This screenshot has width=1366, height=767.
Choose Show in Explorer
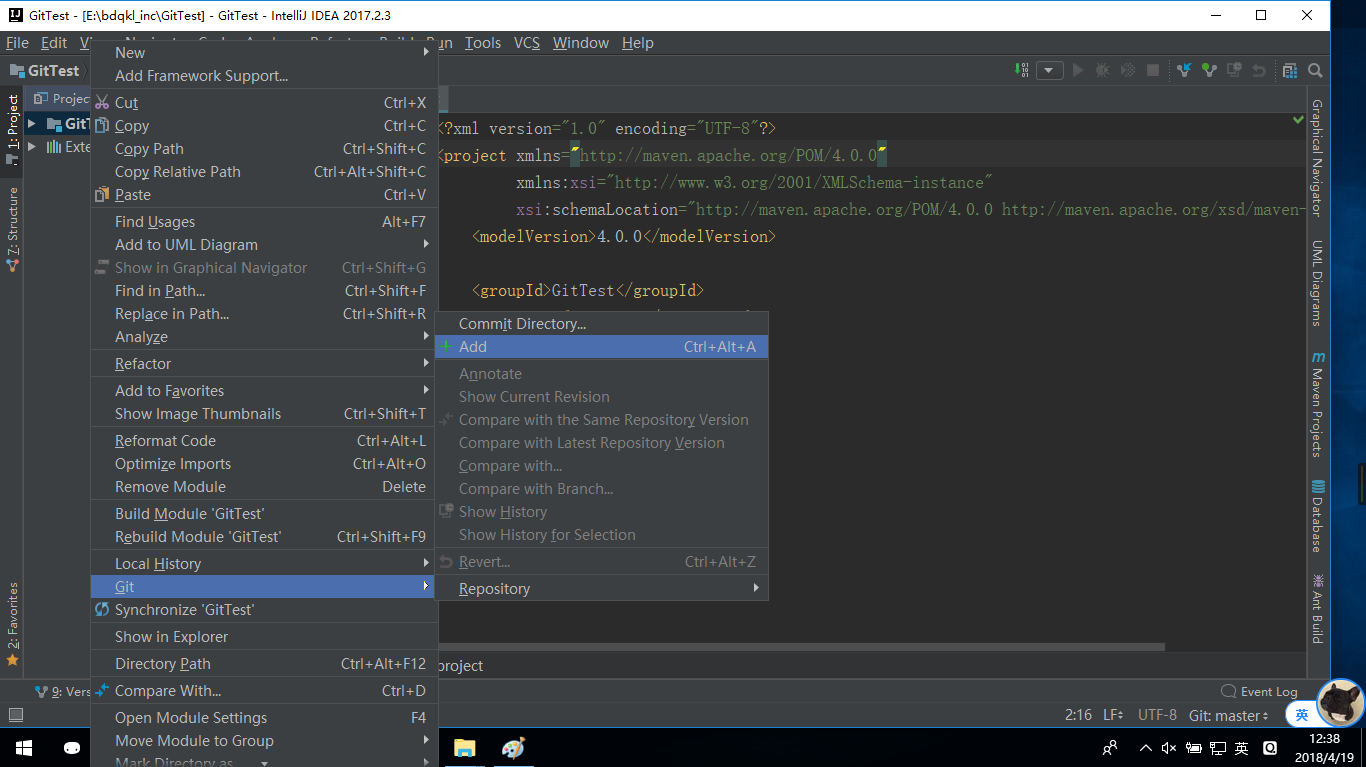pyautogui.click(x=264, y=636)
